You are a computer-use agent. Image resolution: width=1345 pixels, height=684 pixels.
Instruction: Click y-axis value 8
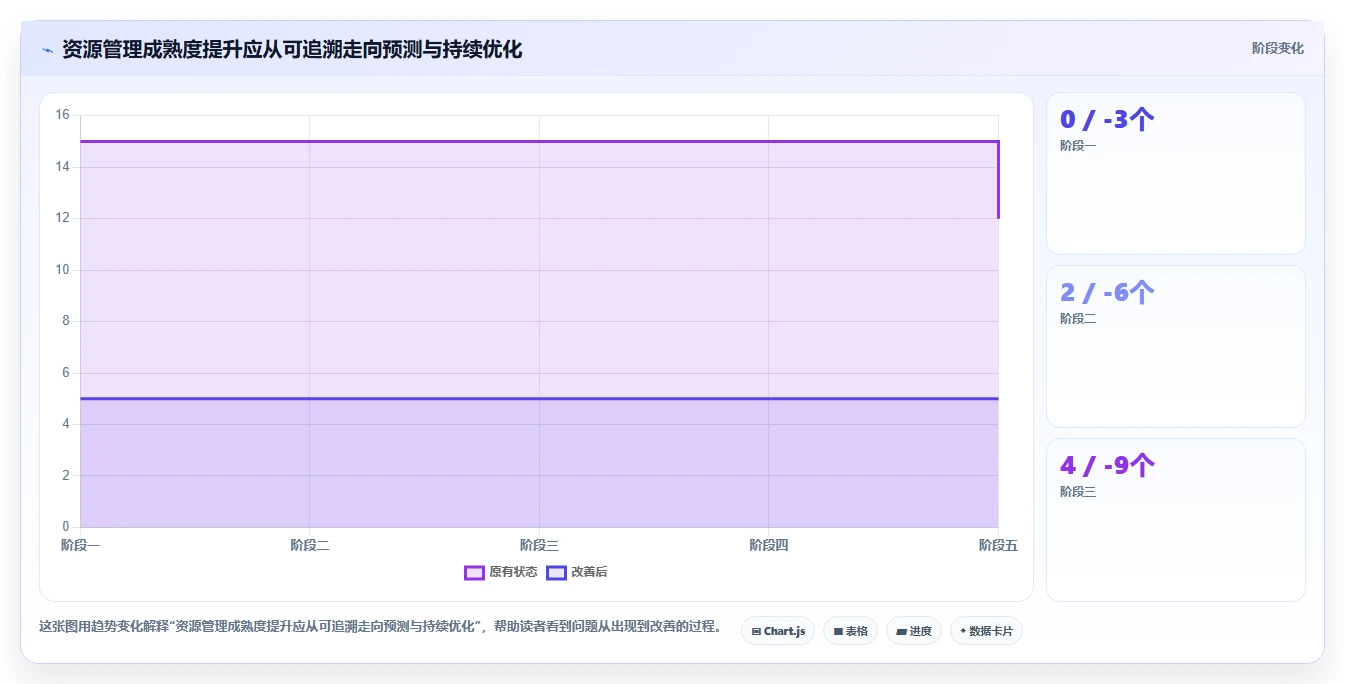tap(65, 321)
